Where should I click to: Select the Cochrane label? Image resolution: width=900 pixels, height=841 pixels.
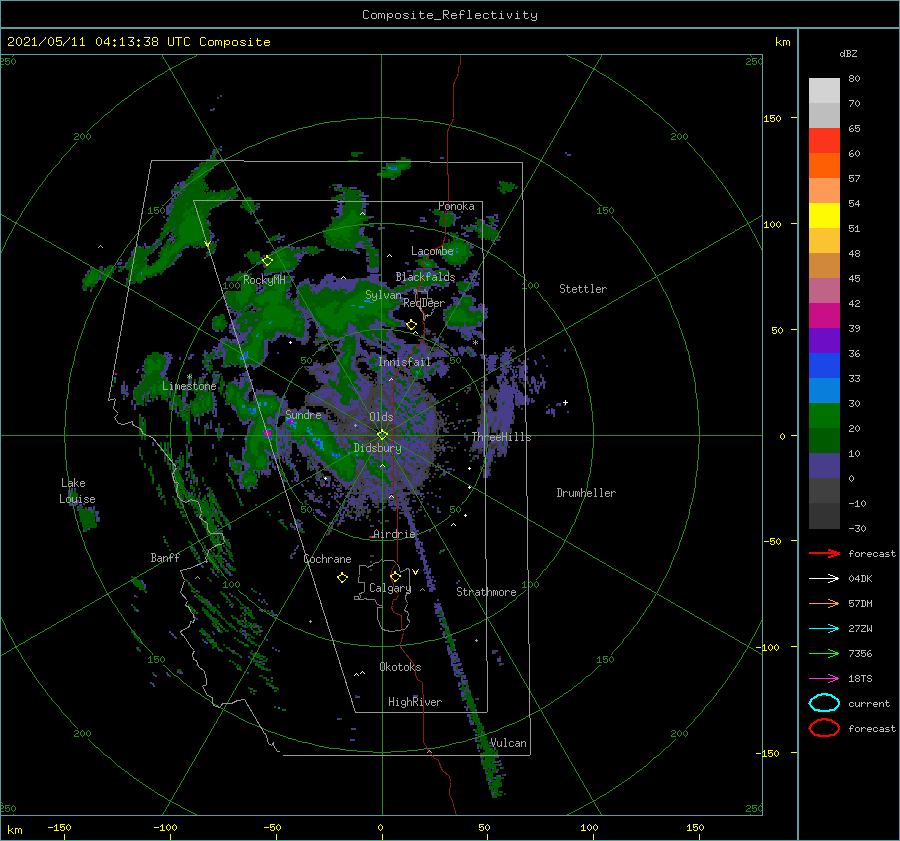coord(327,559)
